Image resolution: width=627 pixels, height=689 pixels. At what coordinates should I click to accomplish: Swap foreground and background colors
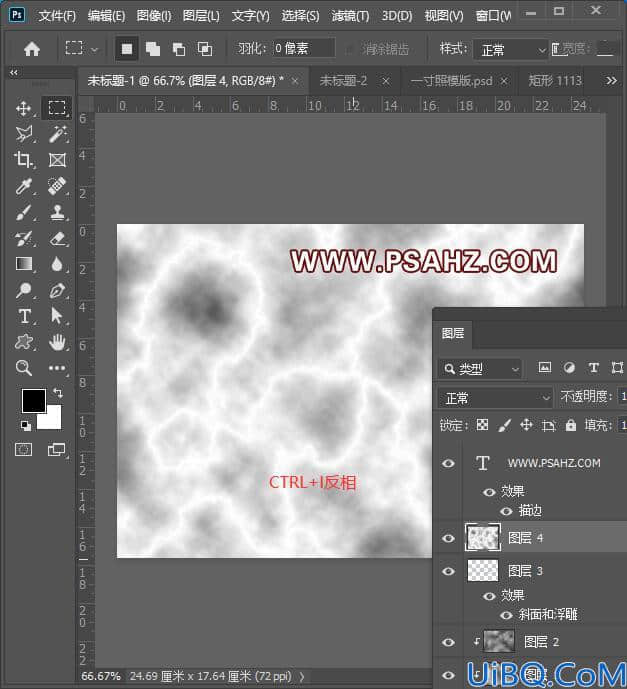click(58, 392)
